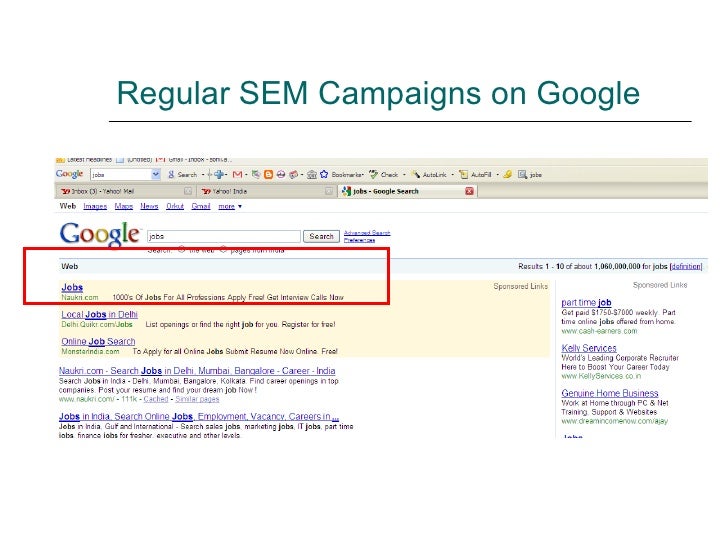Viewport: 728px width, 546px height.
Task: Click the AutoLink toolbar icon
Action: [x=416, y=175]
